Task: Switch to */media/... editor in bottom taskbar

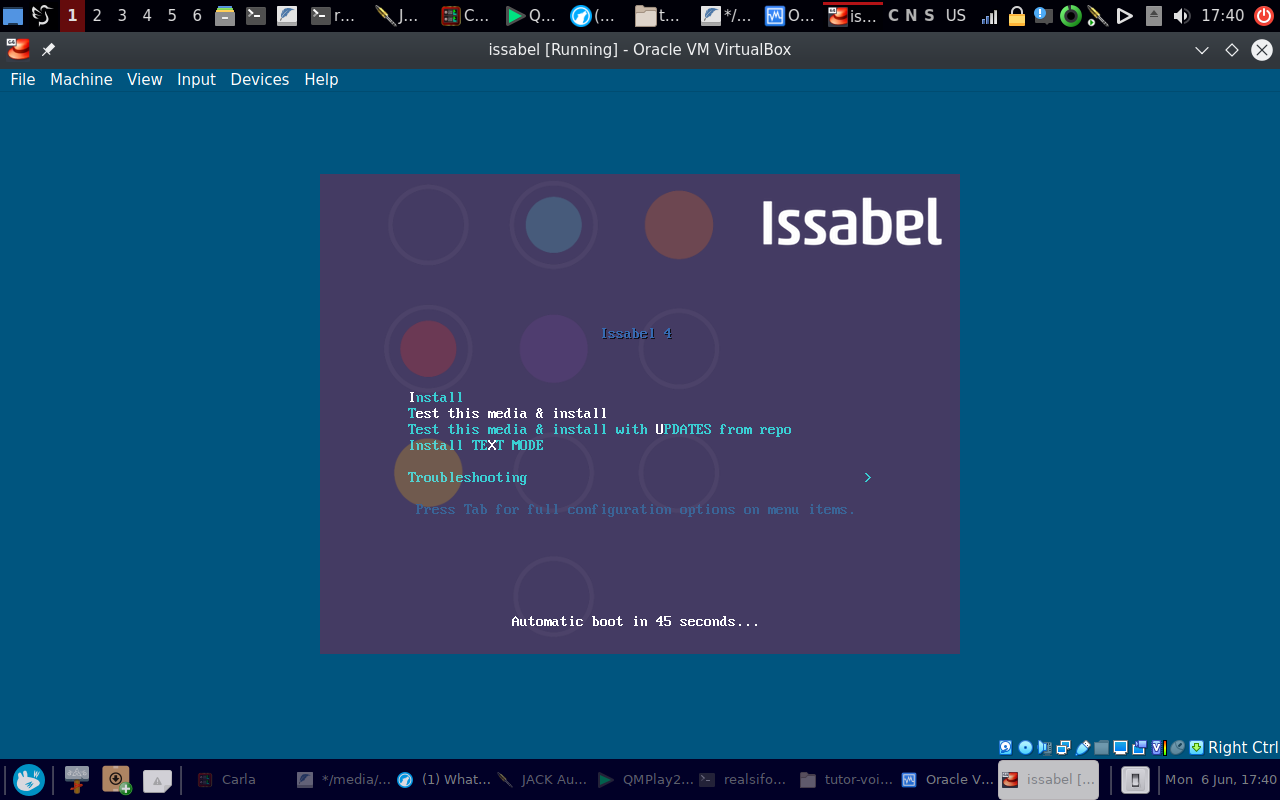Action: coord(343,779)
